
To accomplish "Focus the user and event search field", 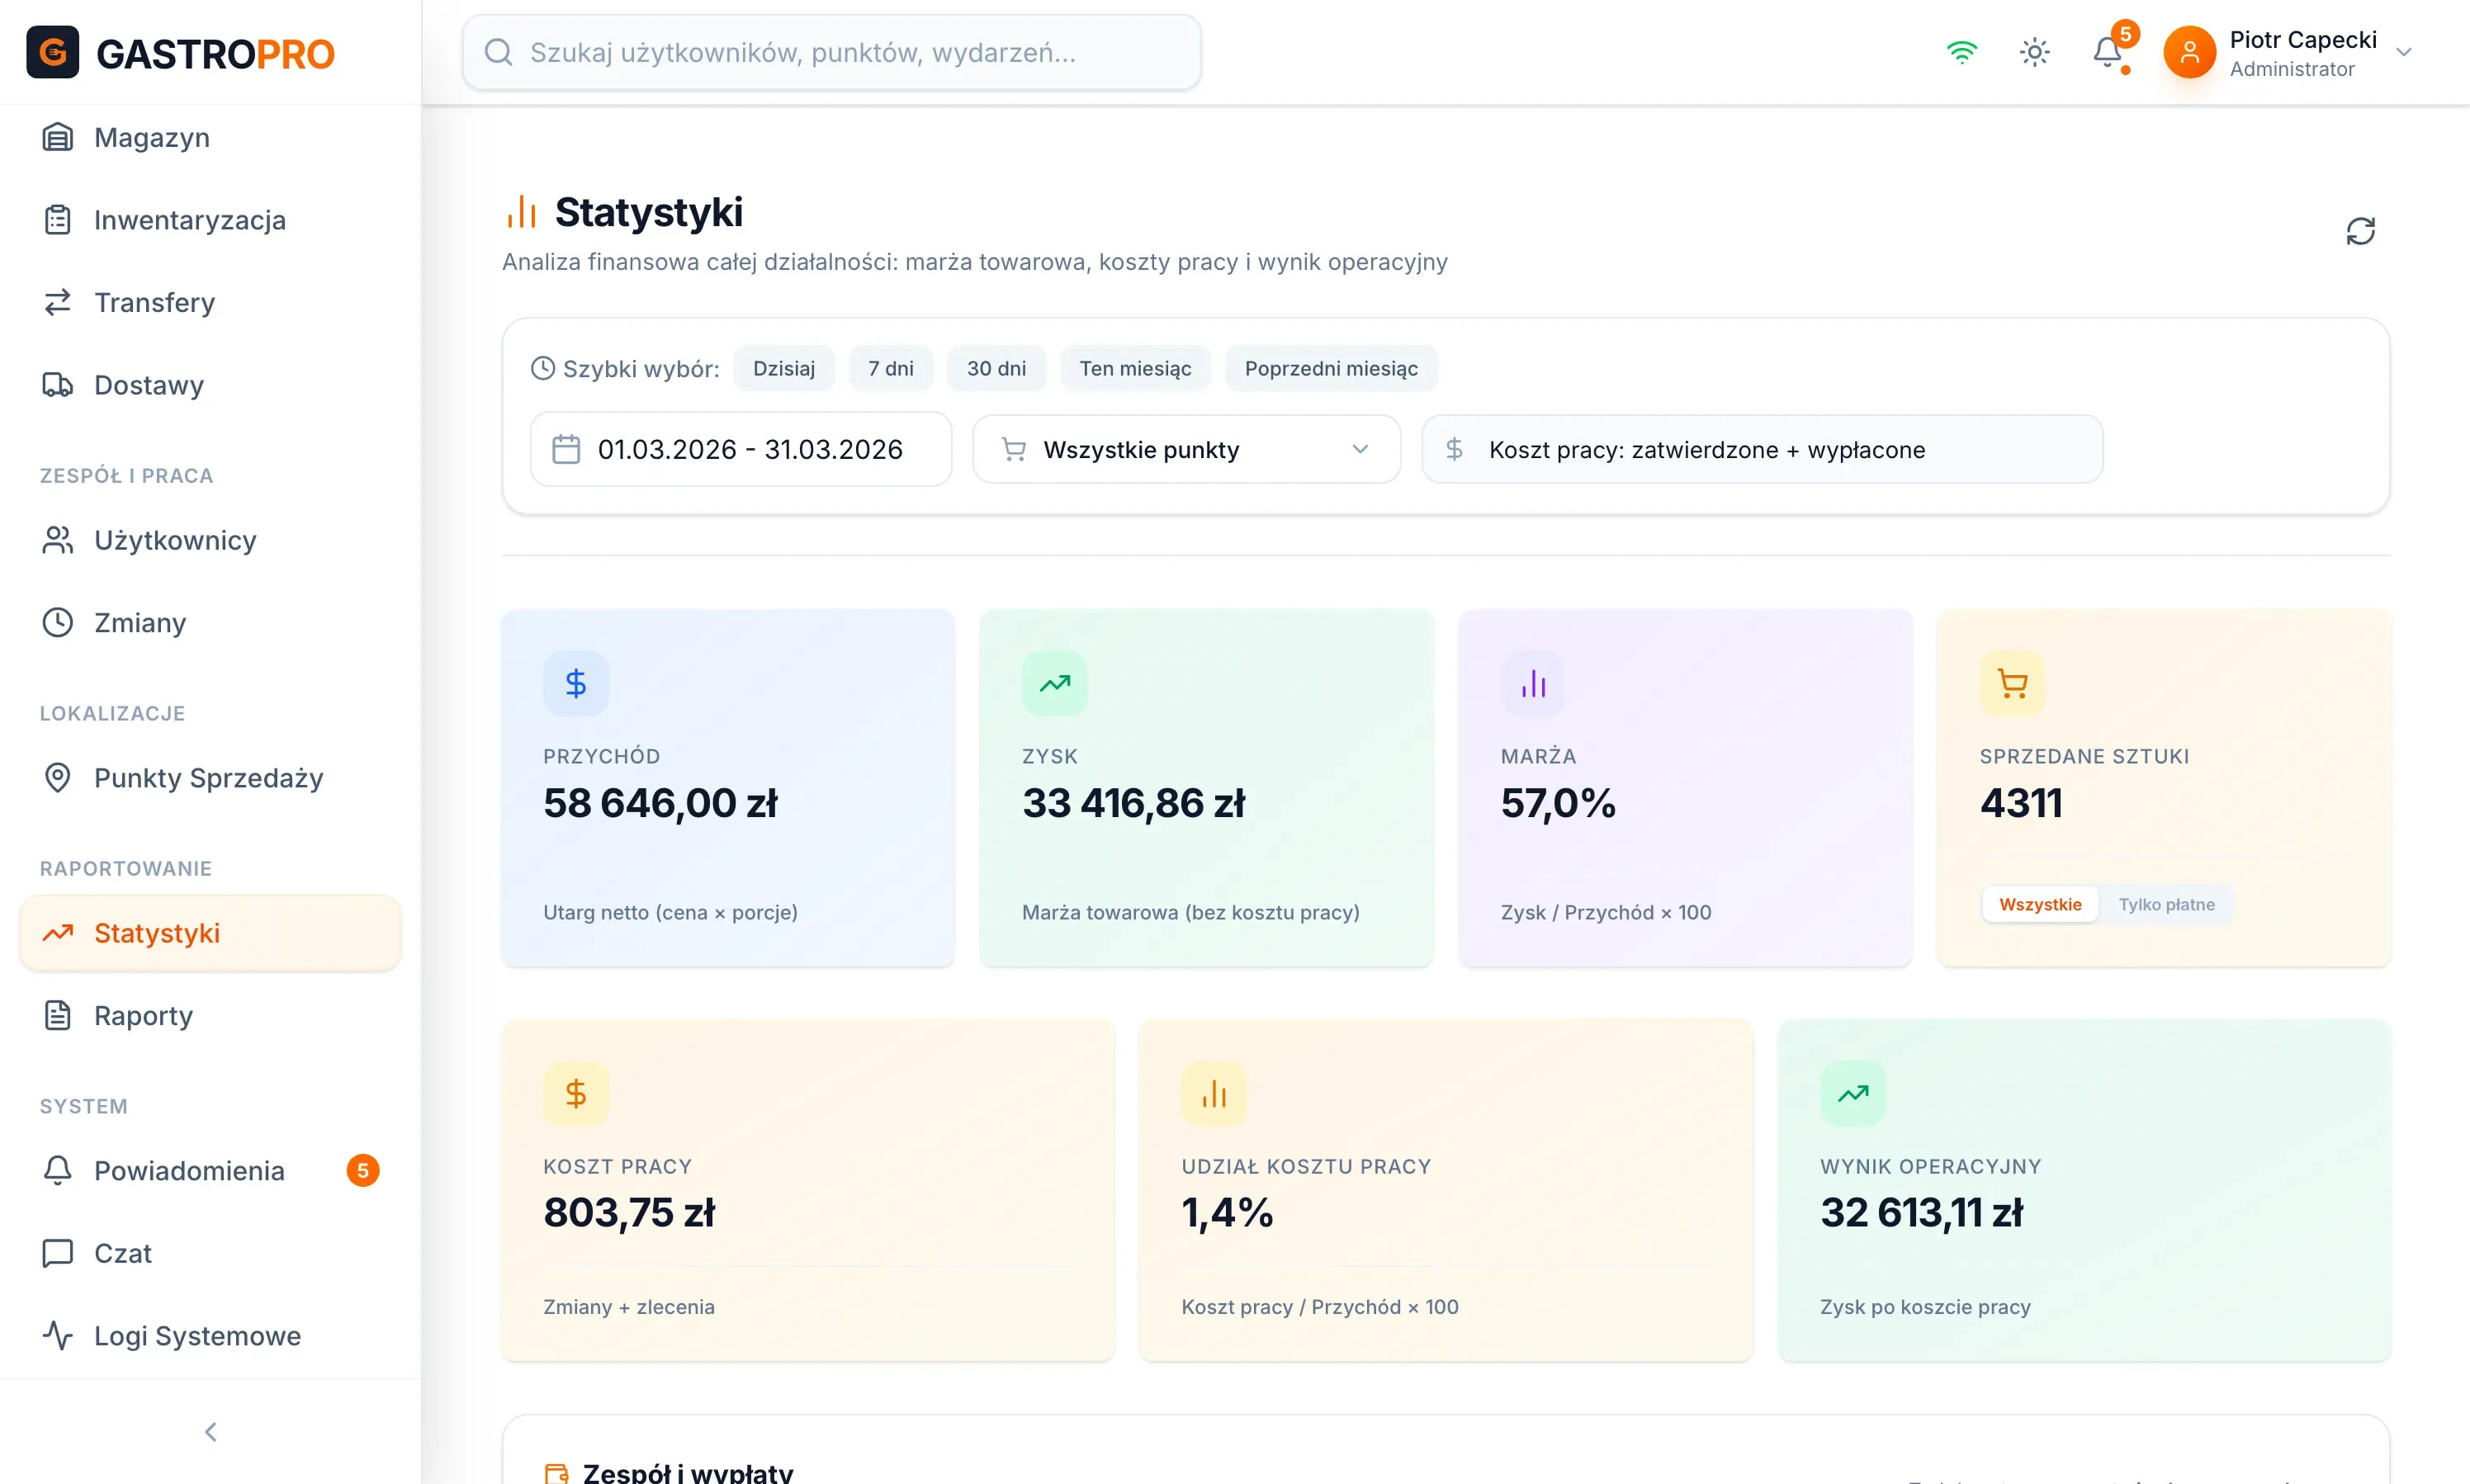I will coord(832,52).
